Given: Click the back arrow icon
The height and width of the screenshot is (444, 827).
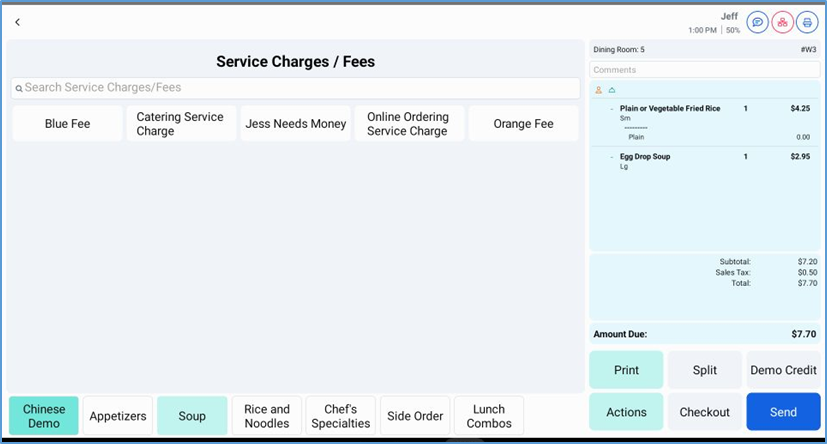Looking at the screenshot, I should point(17,22).
